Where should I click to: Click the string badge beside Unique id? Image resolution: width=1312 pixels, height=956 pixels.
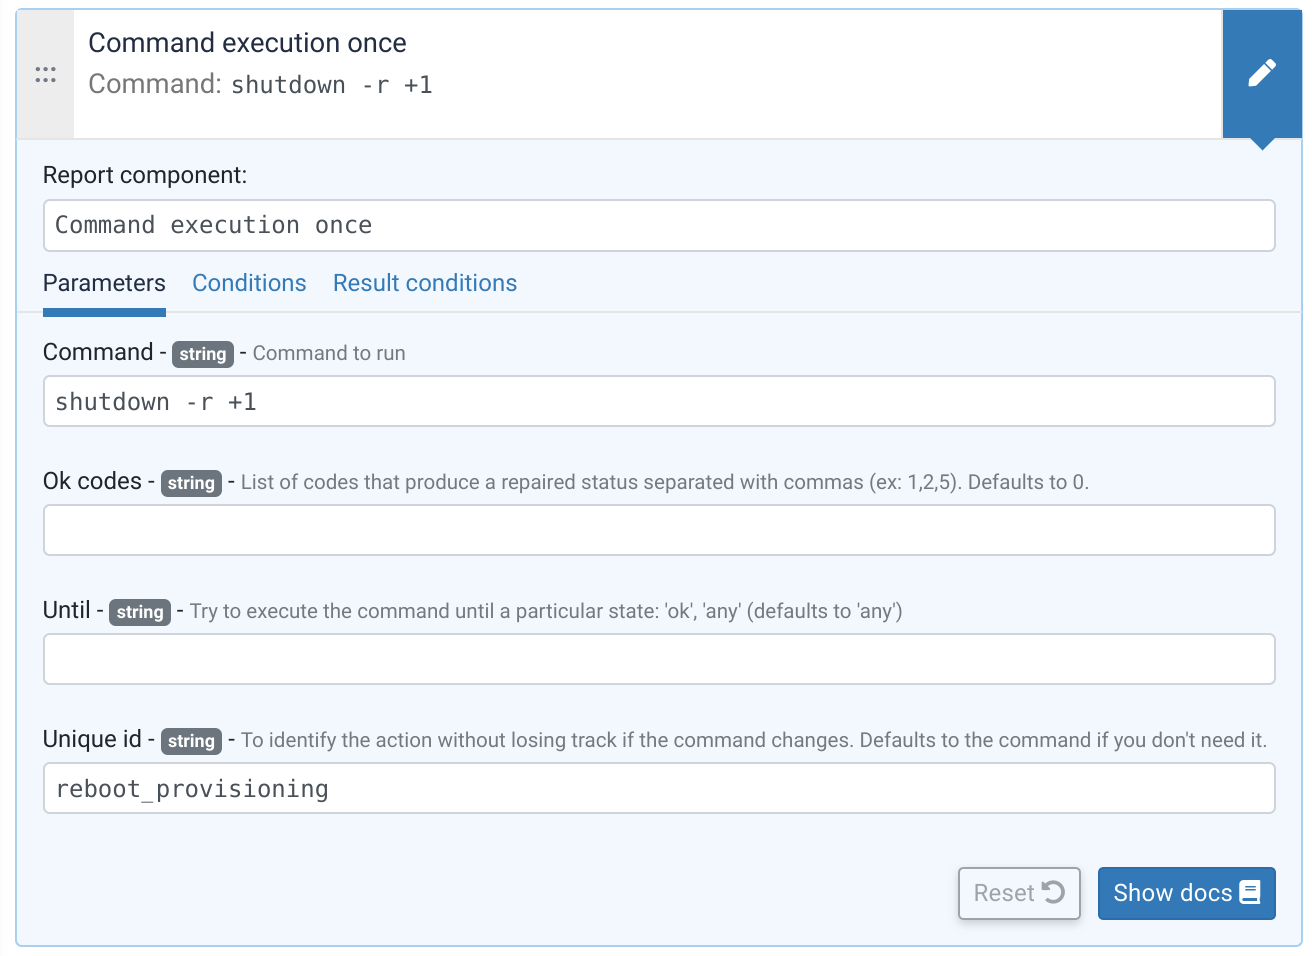[191, 741]
